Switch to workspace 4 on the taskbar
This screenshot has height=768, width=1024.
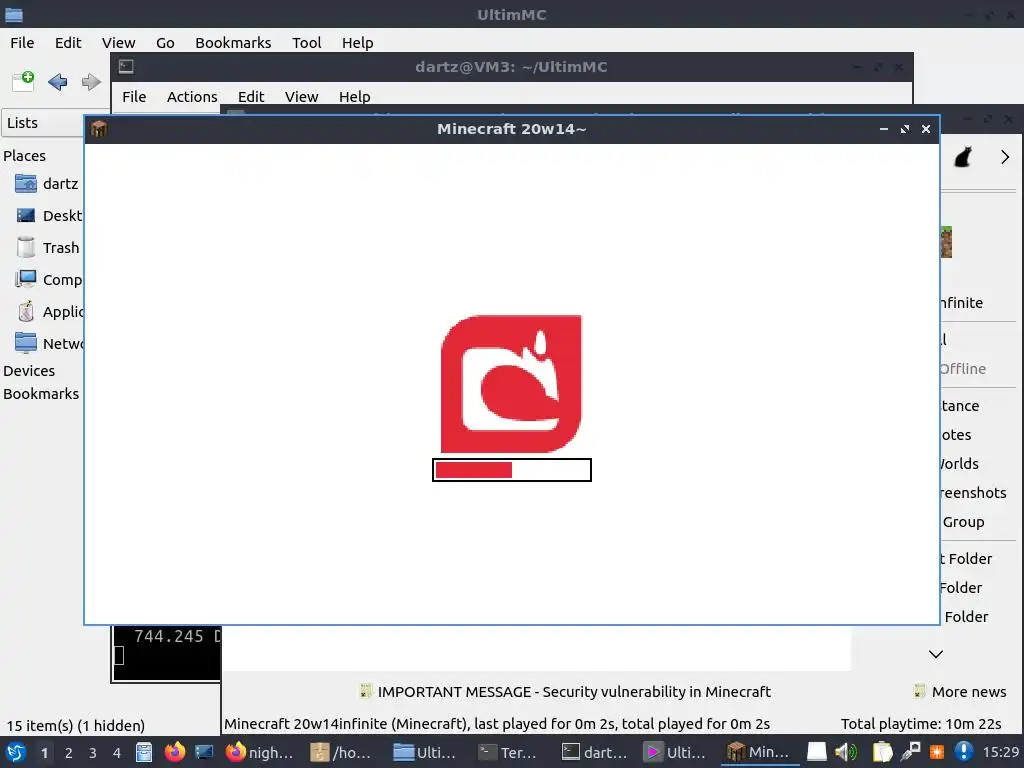116,753
